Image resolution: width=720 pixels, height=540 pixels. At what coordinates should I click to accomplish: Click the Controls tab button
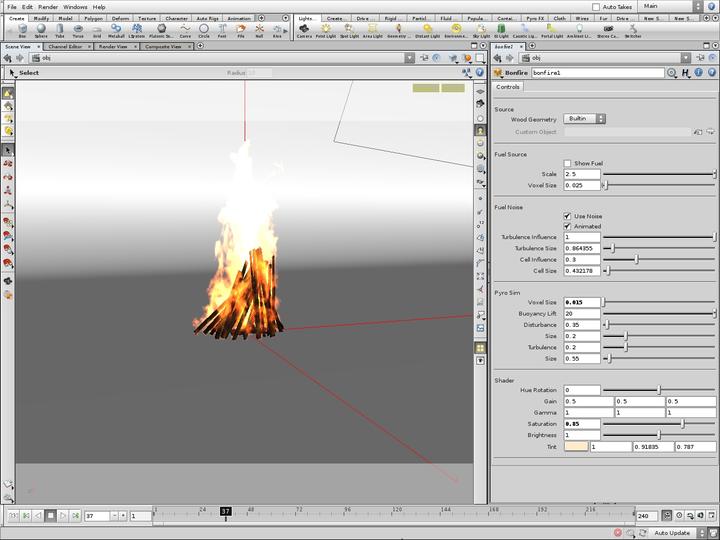click(x=508, y=87)
